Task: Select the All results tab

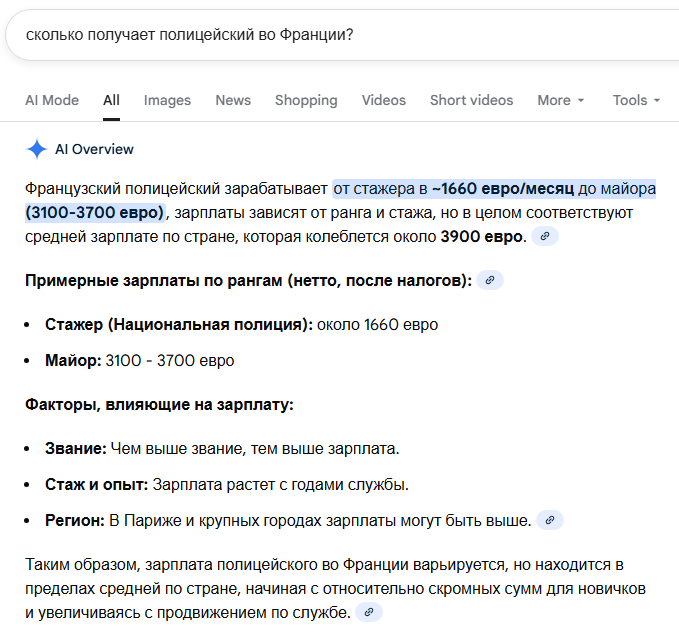Action: [111, 100]
